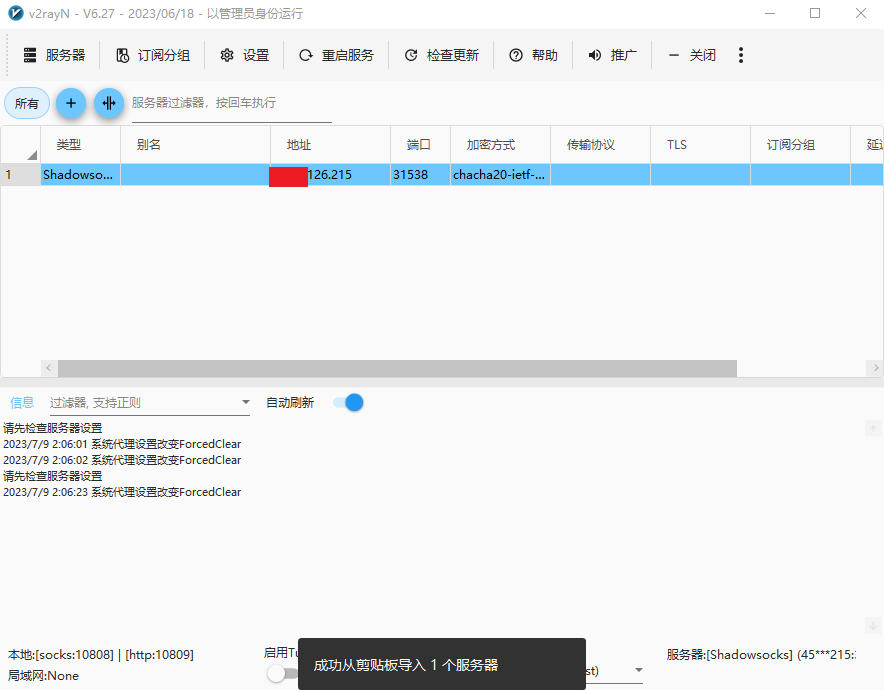Sort by the 别名 column header
884x690 pixels.
click(195, 145)
